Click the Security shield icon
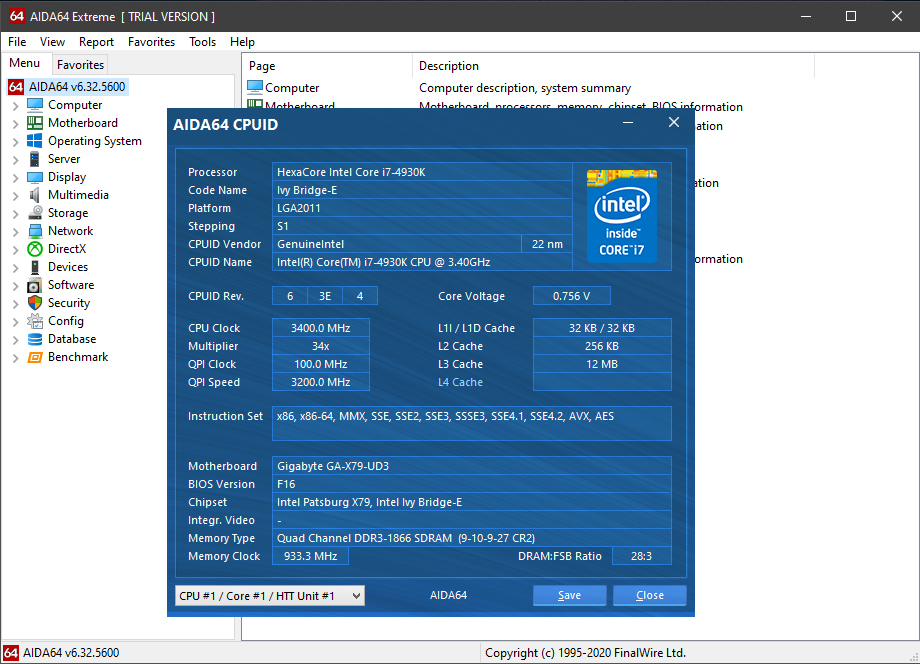The height and width of the screenshot is (664, 920). (35, 303)
